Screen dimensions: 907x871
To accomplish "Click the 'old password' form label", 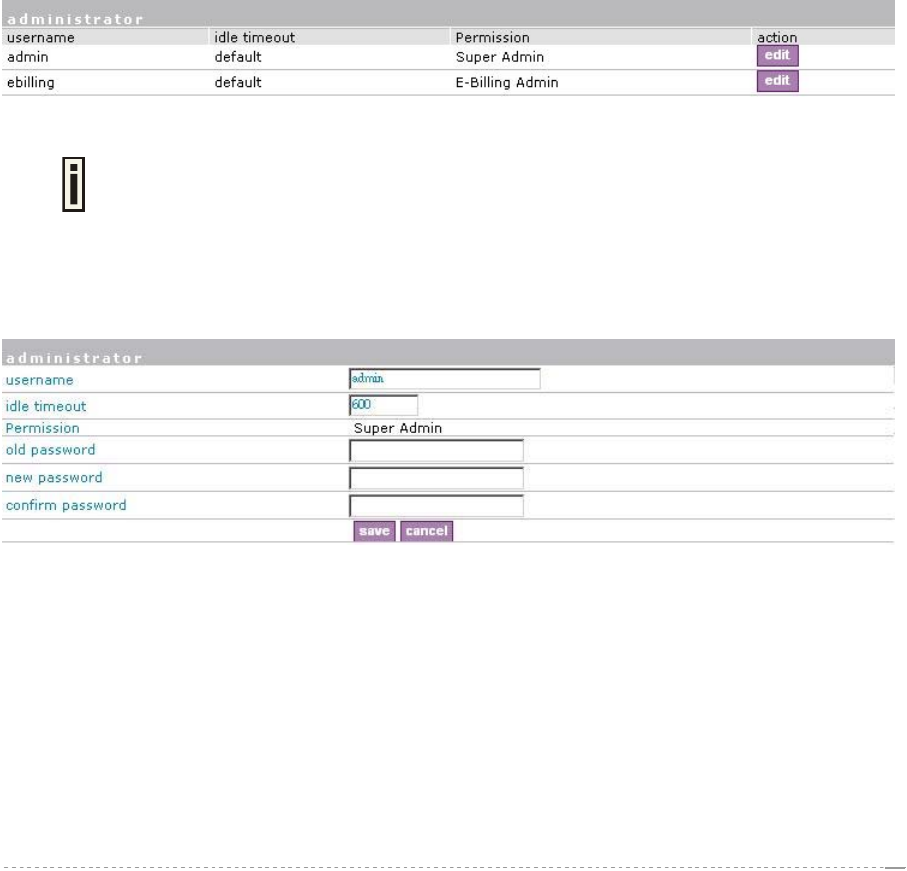I will coord(50,450).
